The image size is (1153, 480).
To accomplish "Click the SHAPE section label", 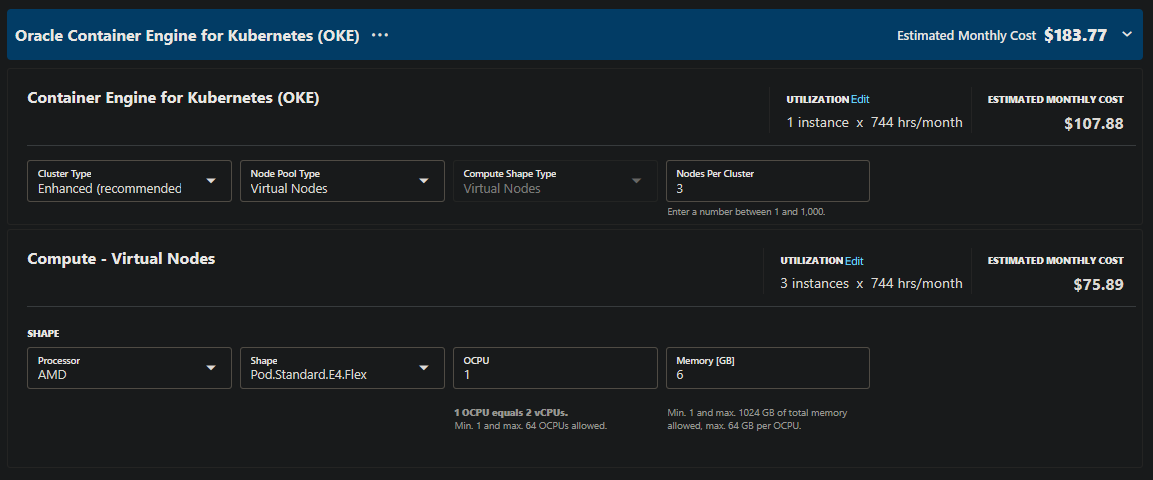I will tap(43, 334).
